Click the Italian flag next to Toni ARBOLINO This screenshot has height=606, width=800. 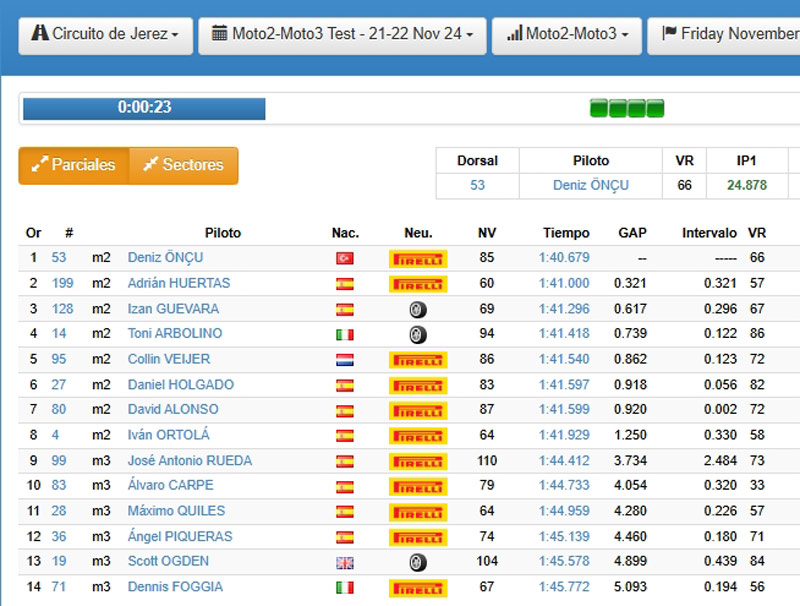(x=345, y=334)
